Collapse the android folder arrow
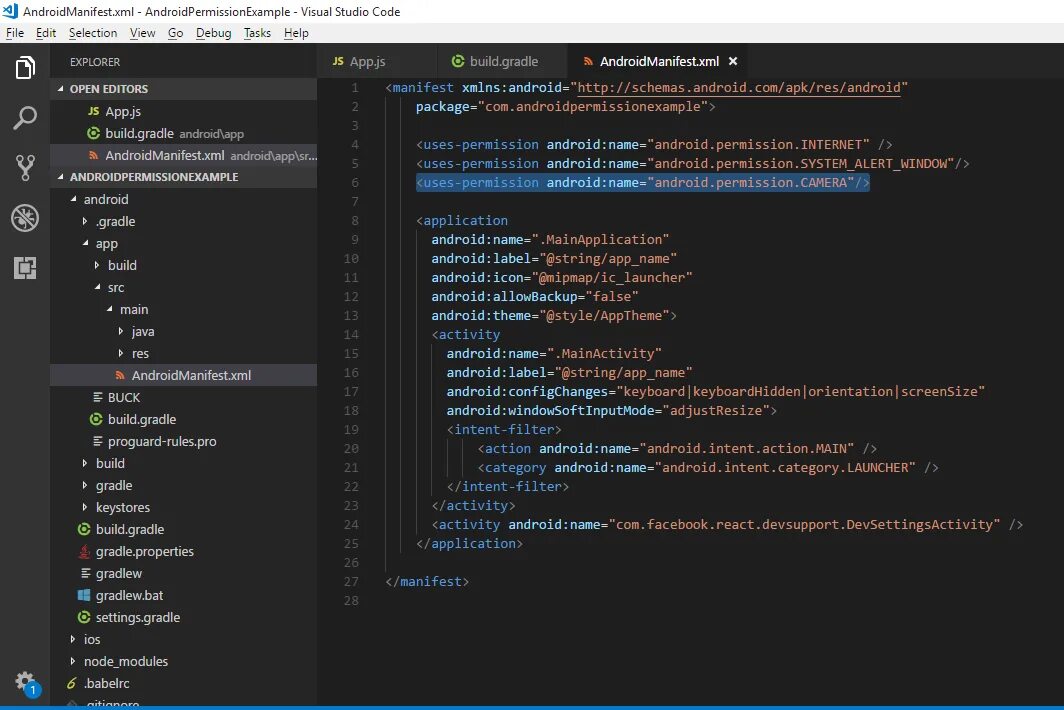The height and width of the screenshot is (710, 1064). pos(73,199)
